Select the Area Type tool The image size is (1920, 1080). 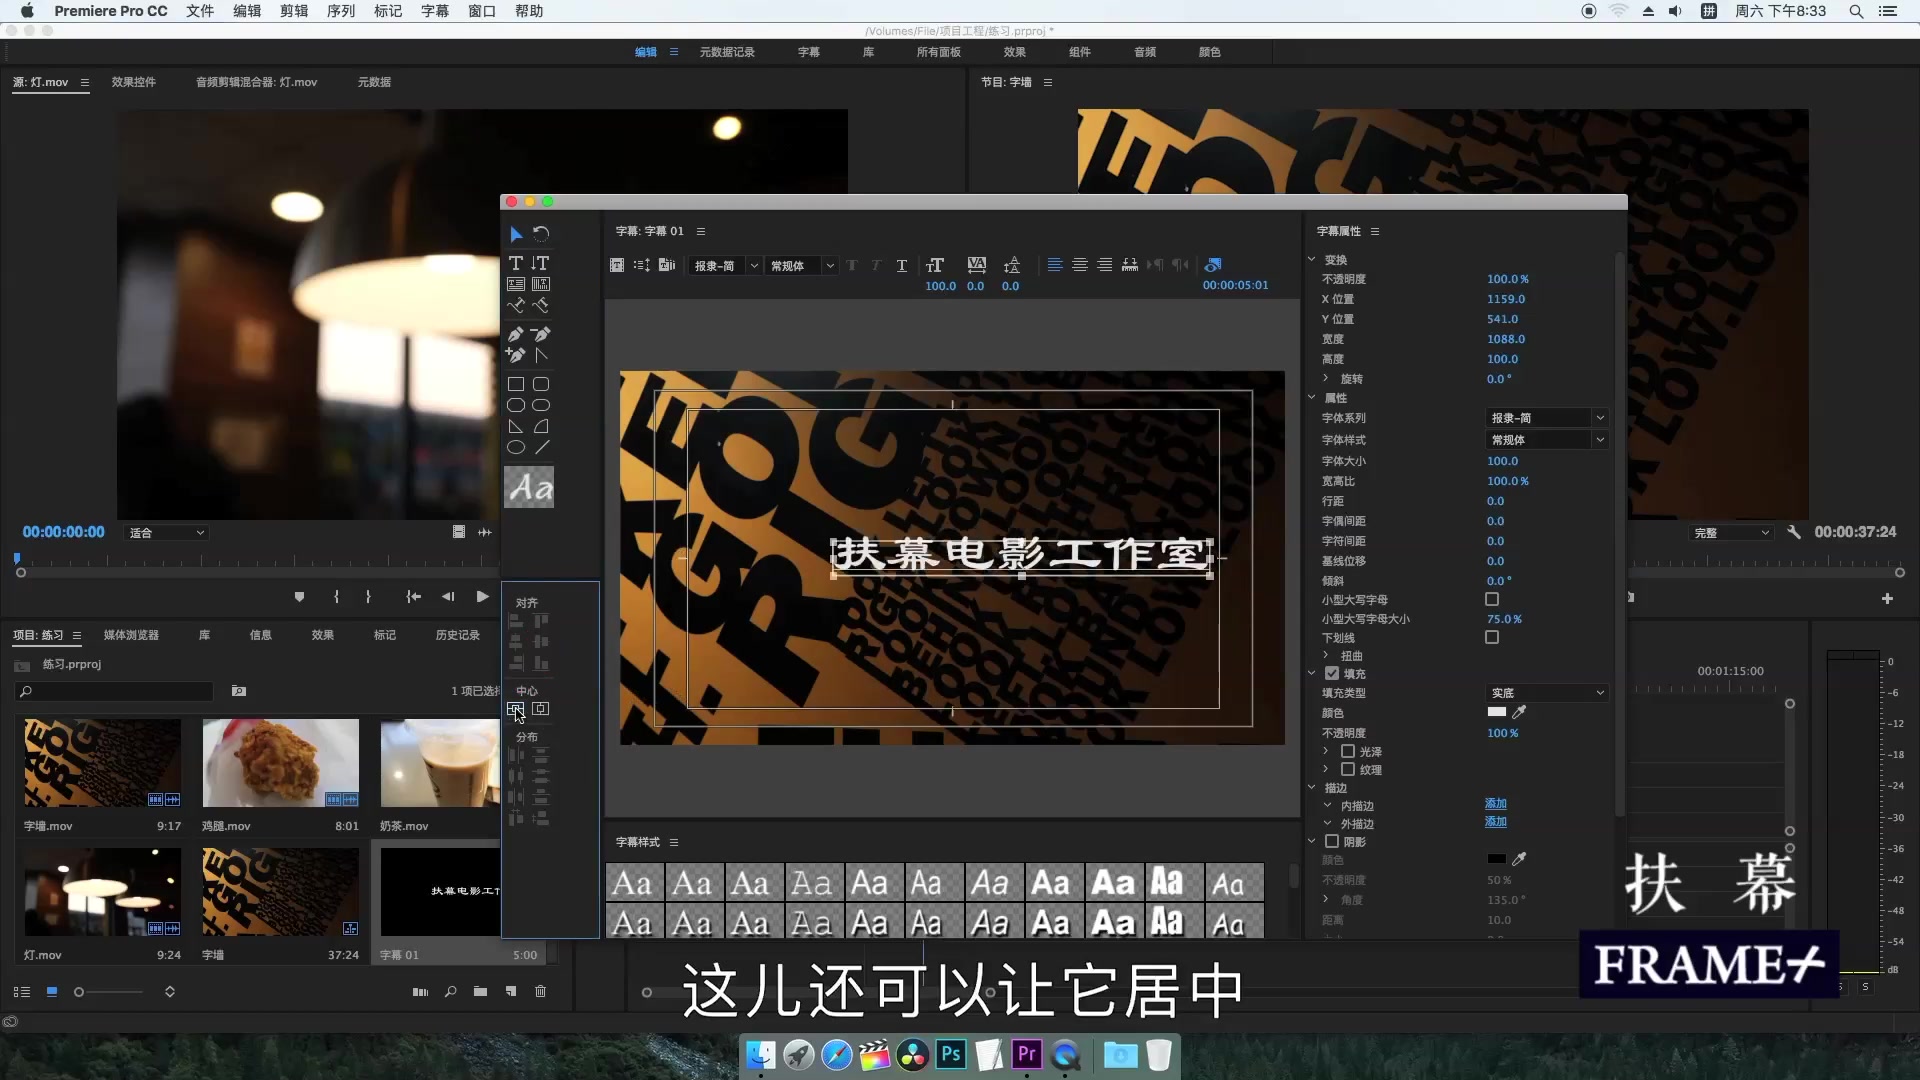click(x=516, y=284)
